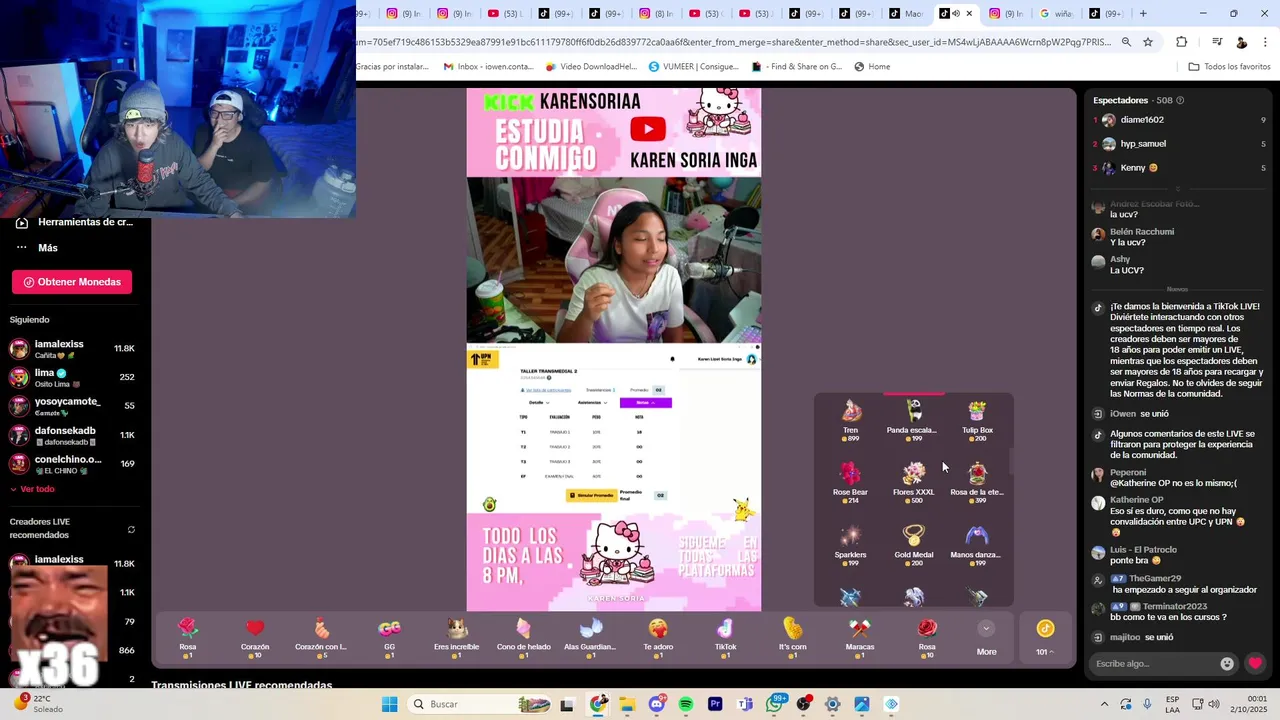Click the zoom magnifier in address bar
The image size is (1280, 720).
click(x=1126, y=42)
